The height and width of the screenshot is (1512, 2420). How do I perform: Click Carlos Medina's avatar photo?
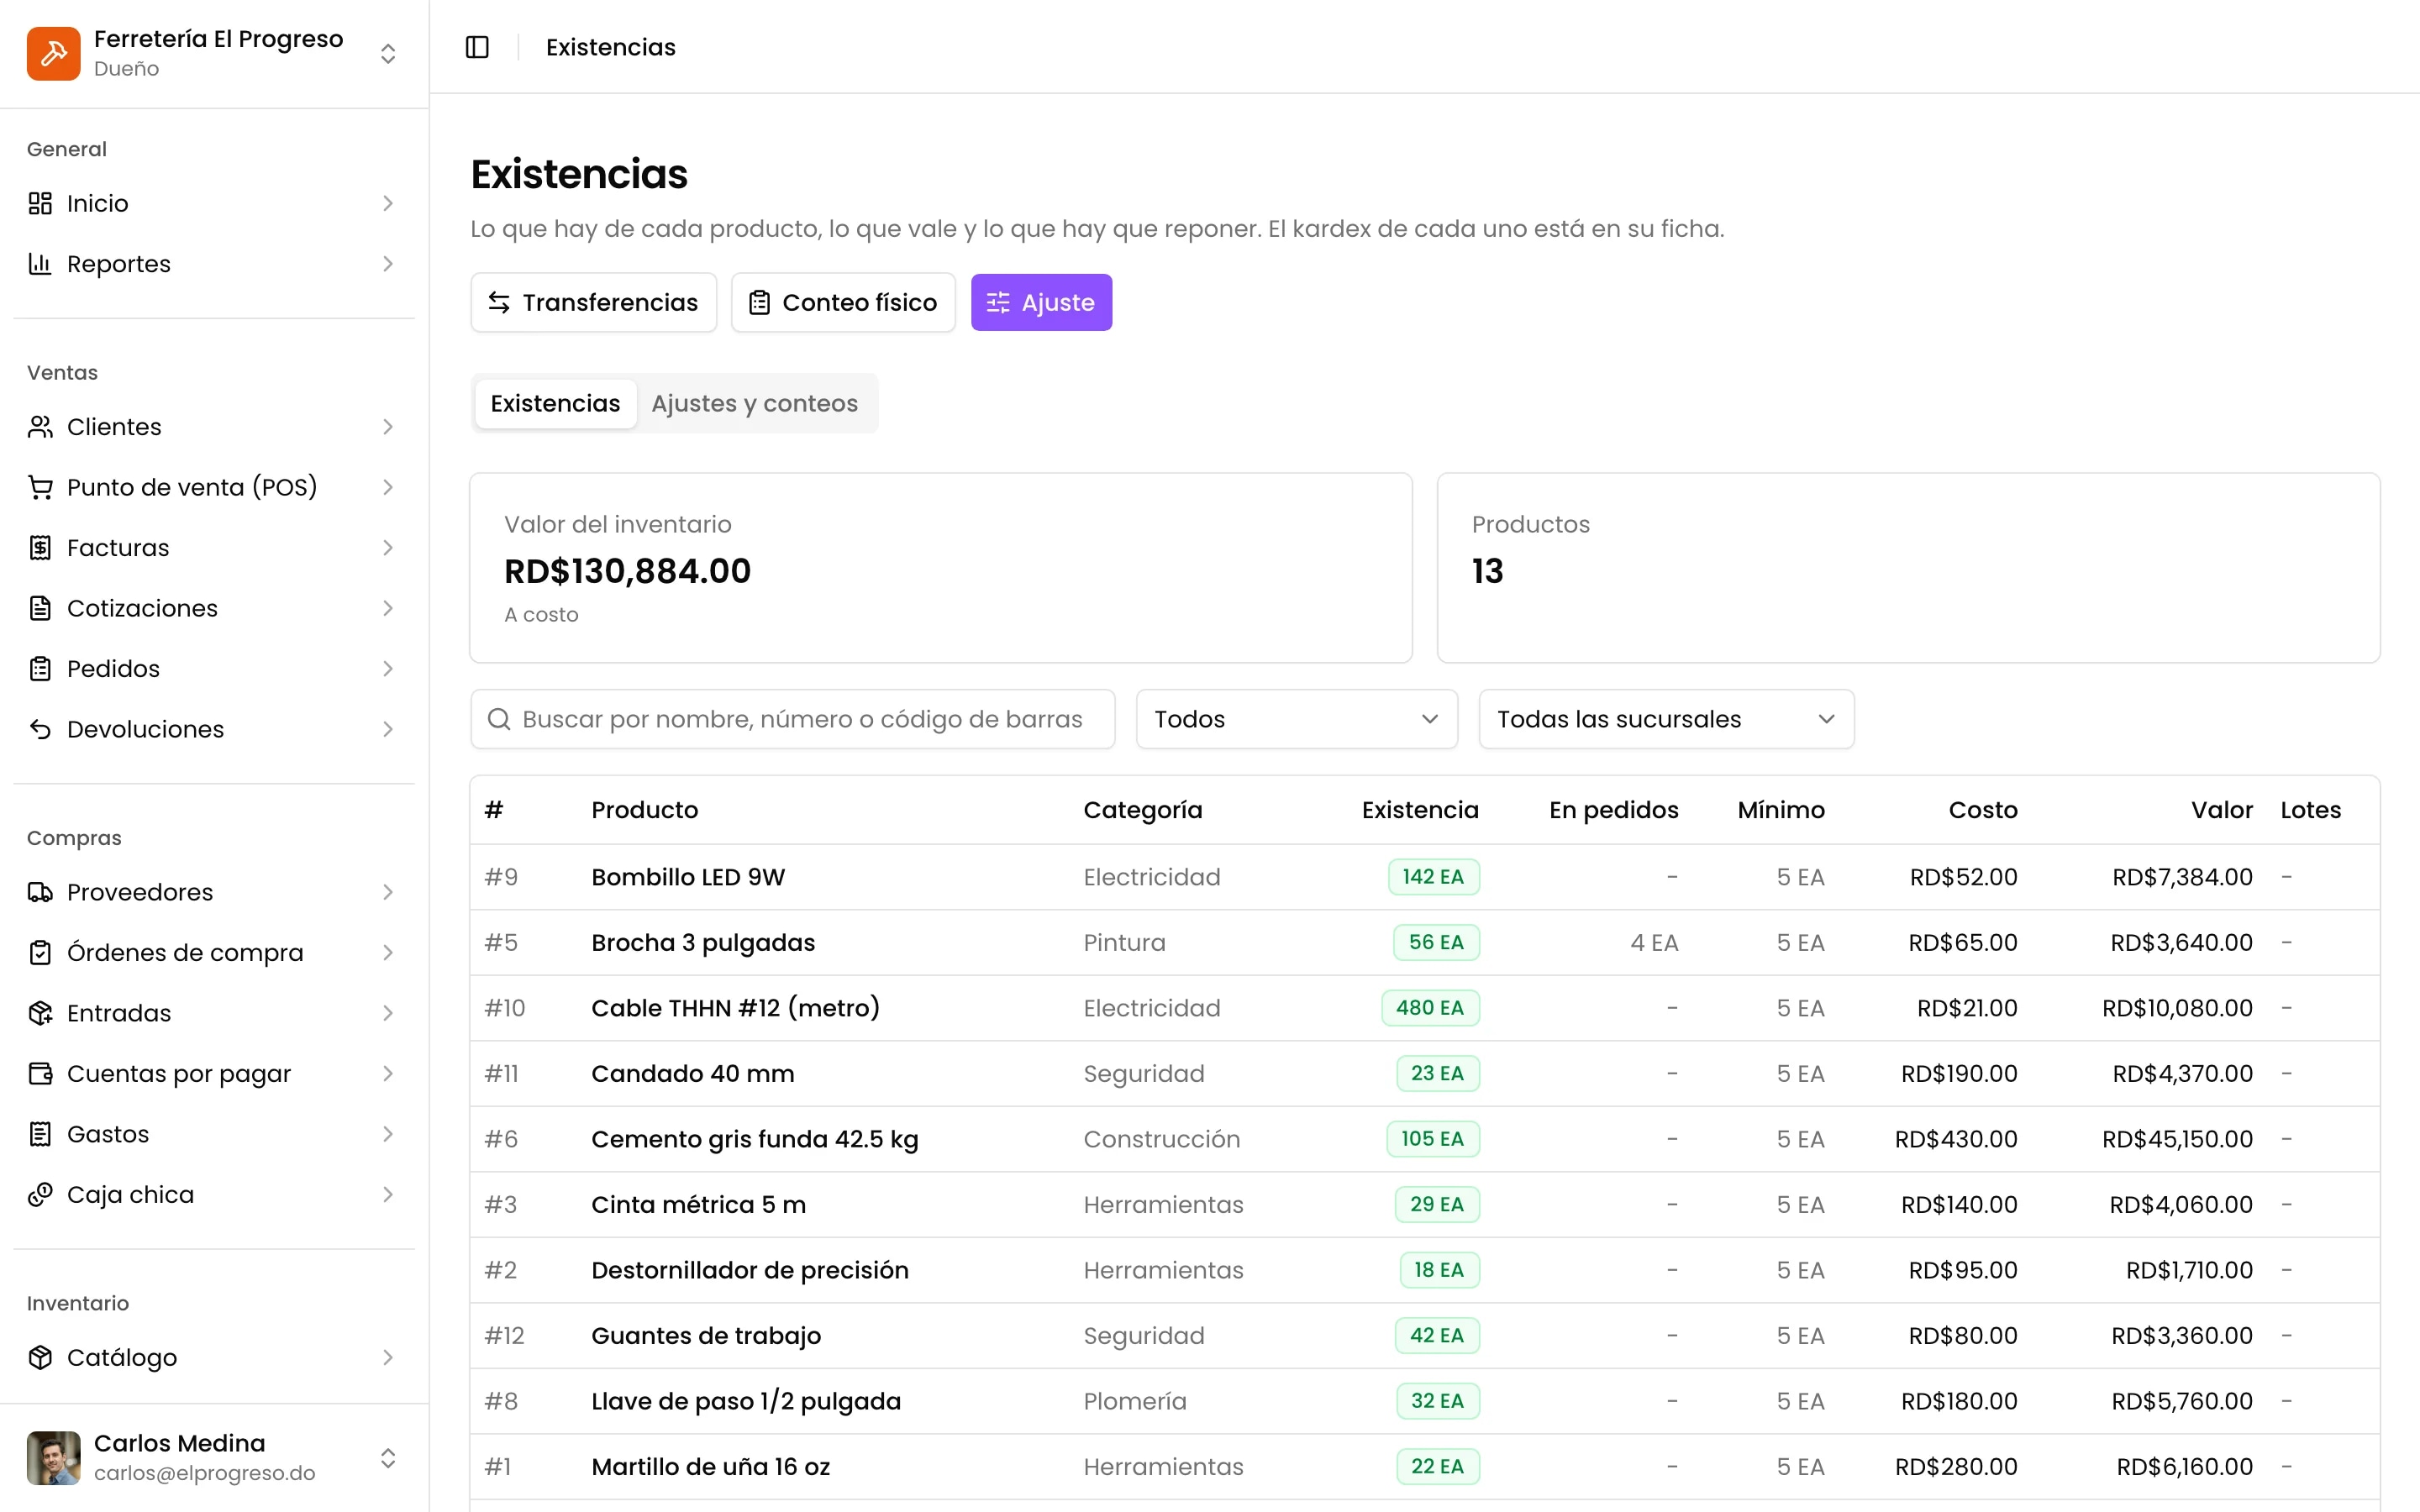coord(53,1458)
